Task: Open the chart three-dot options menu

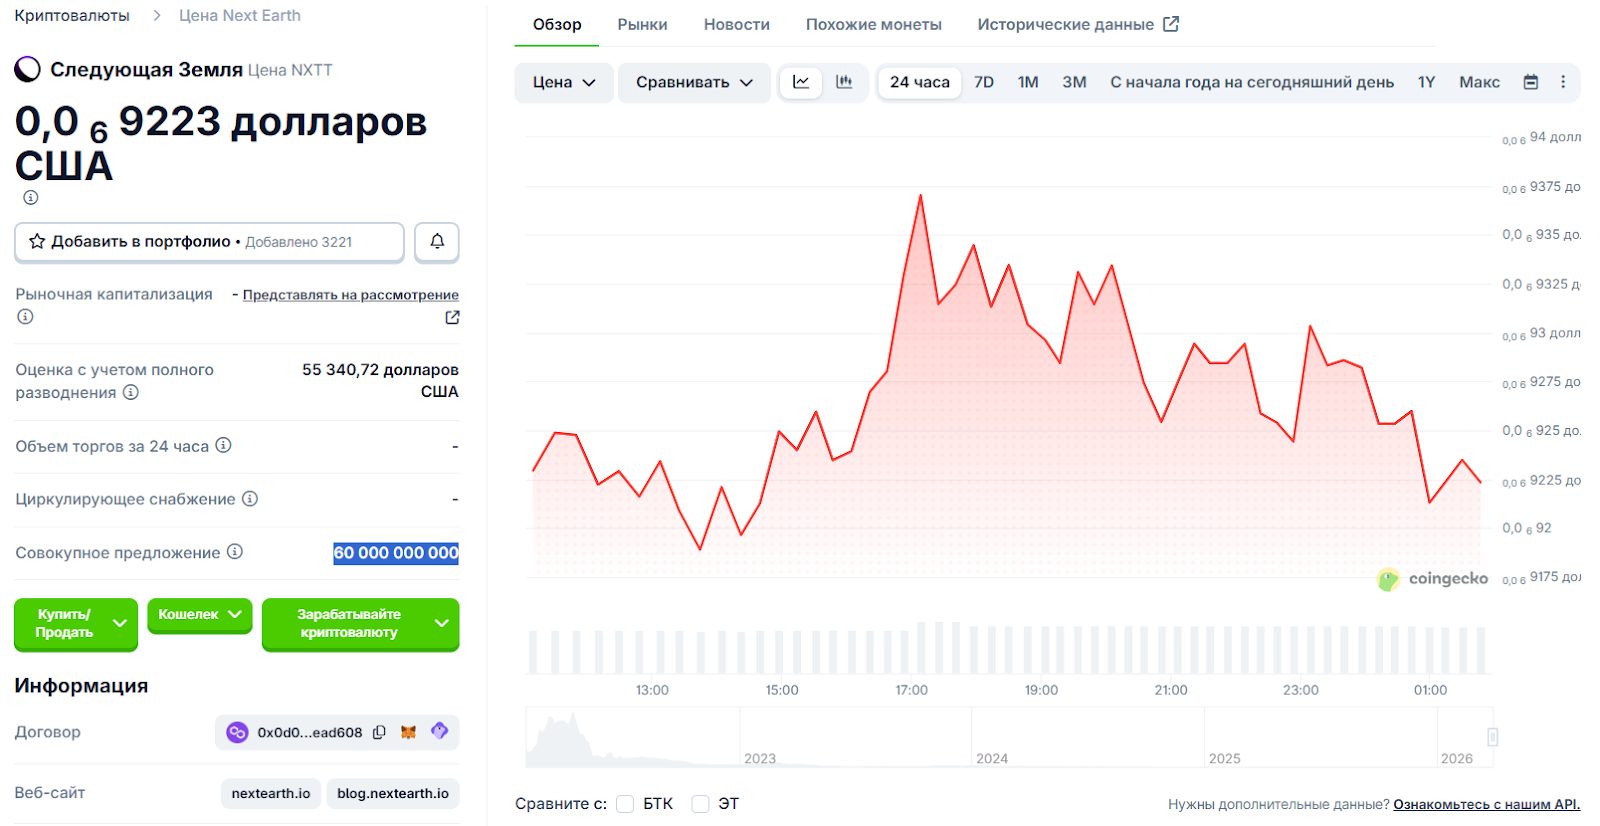Action: (x=1563, y=82)
